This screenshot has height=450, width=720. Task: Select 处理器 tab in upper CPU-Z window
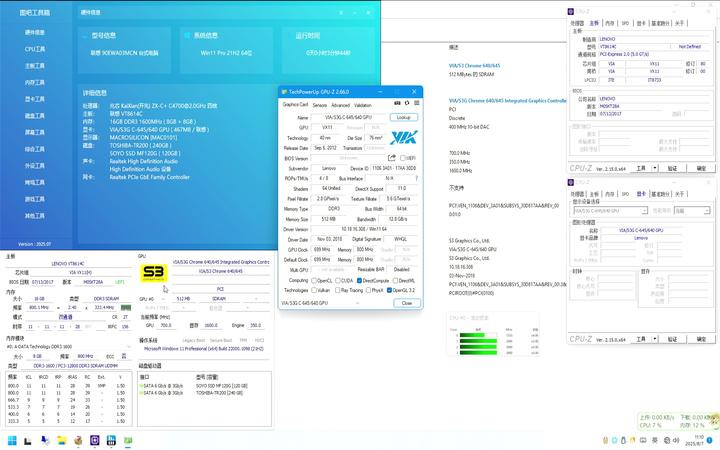point(577,23)
